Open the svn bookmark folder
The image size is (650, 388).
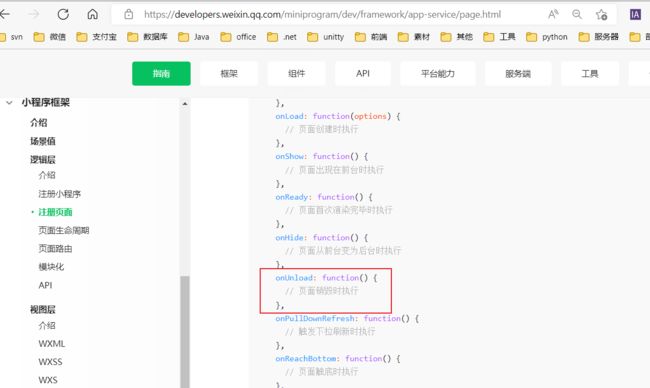coord(11,37)
